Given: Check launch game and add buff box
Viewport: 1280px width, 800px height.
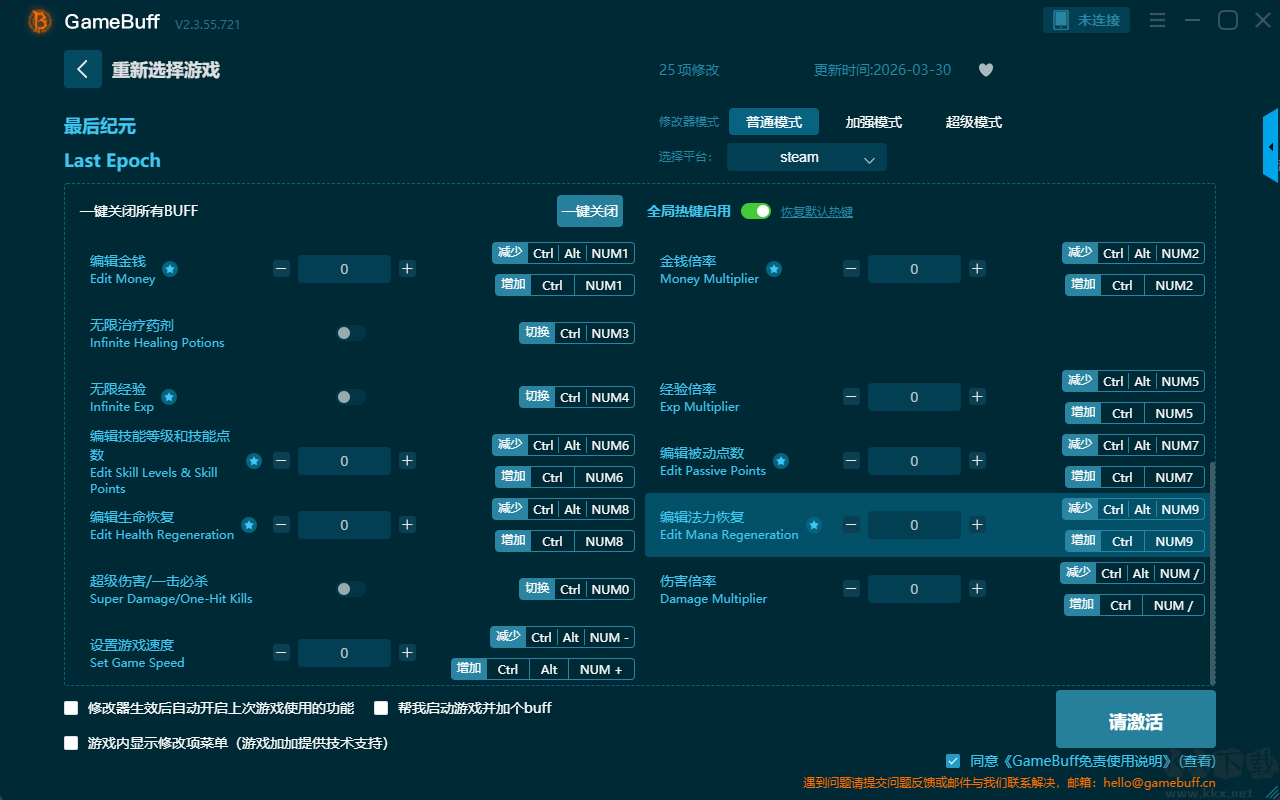Looking at the screenshot, I should pos(381,708).
